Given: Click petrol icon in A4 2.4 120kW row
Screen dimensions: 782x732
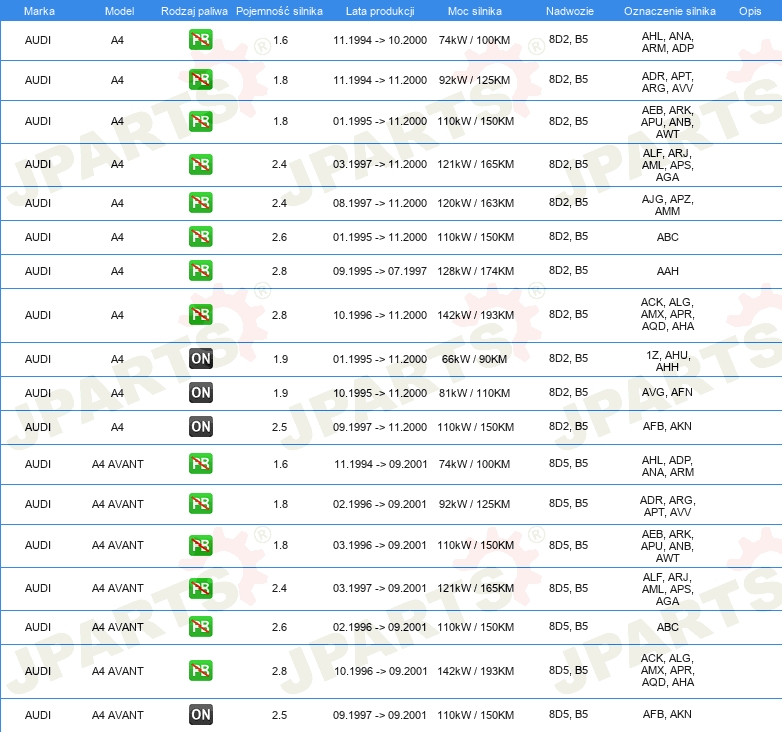Looking at the screenshot, I should pyautogui.click(x=201, y=202).
